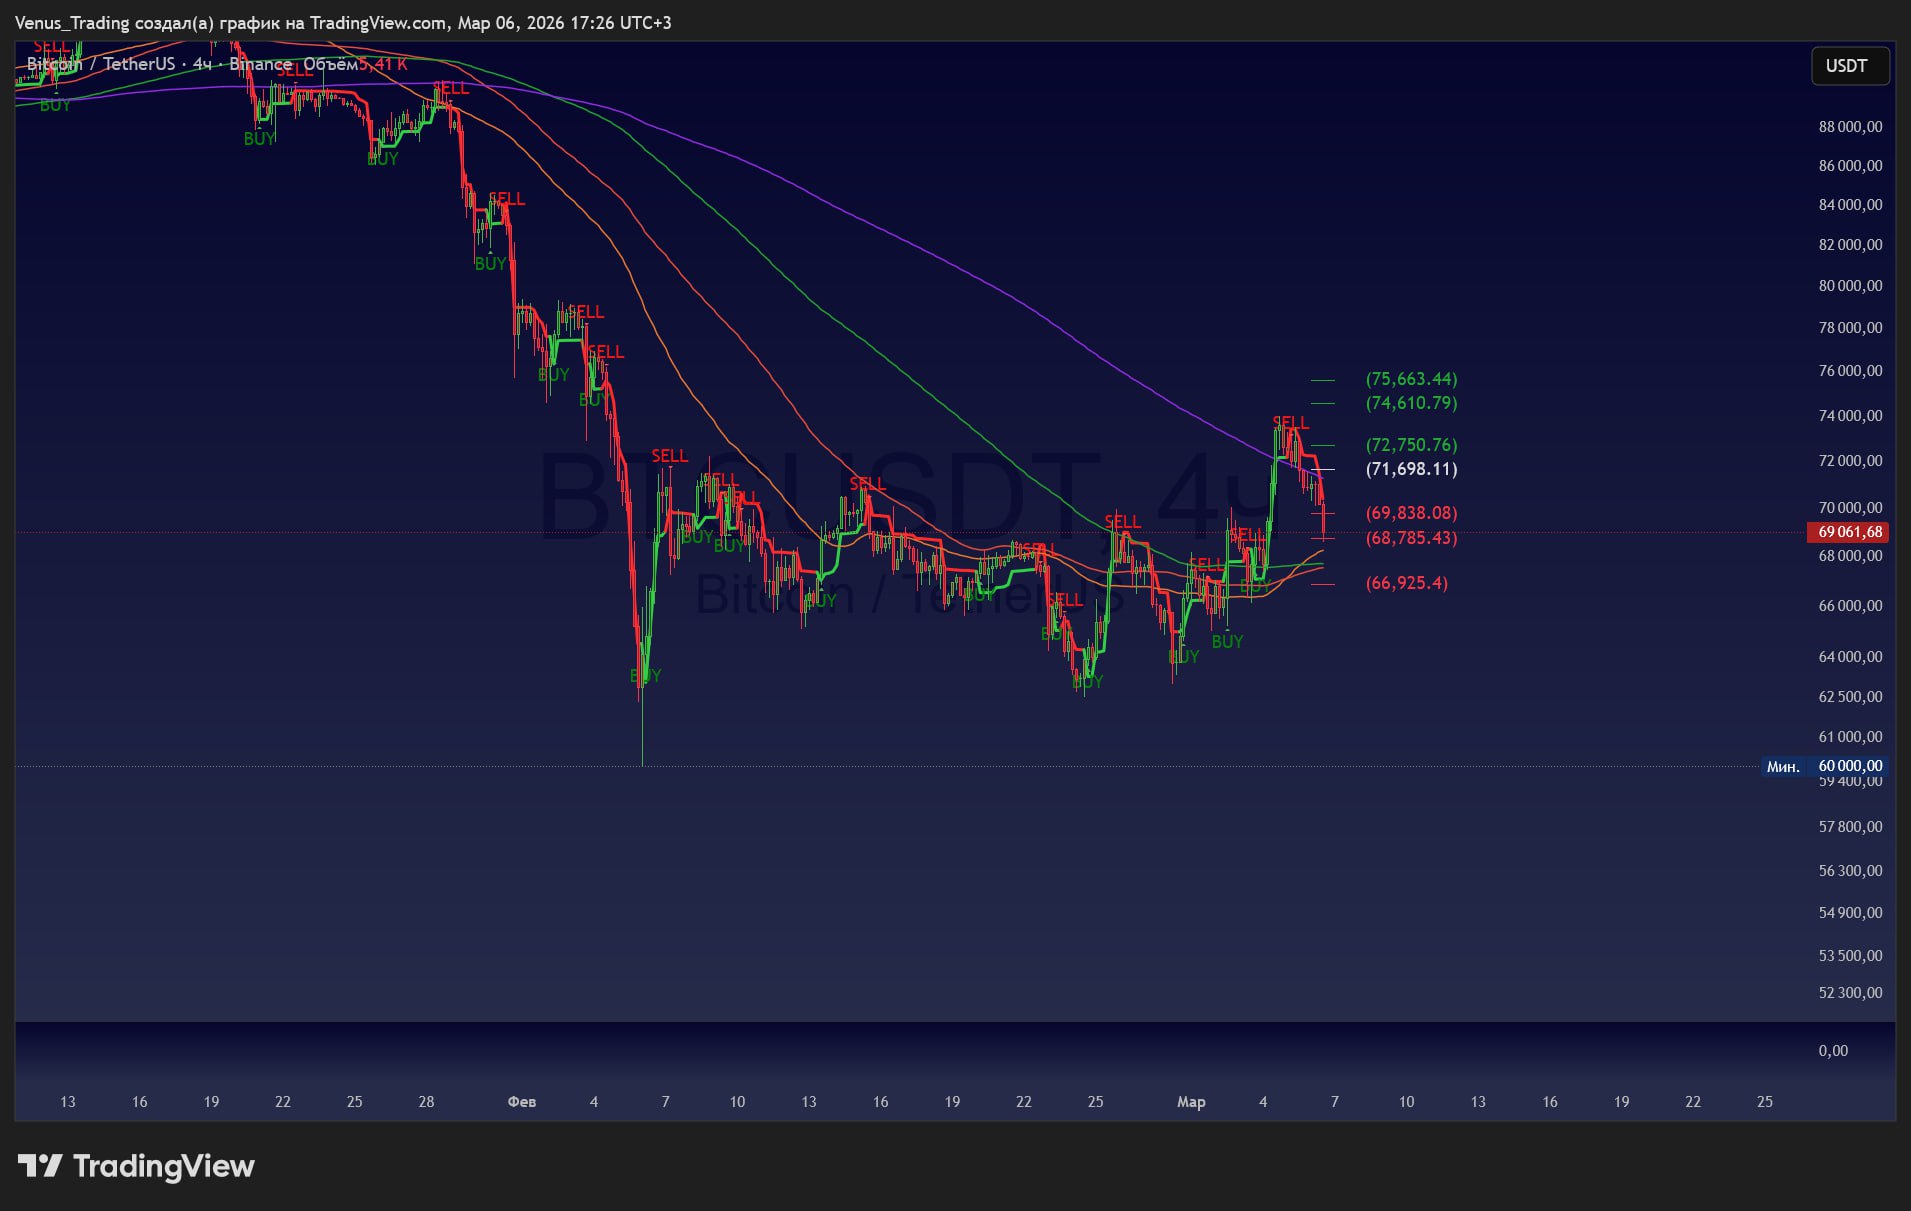Screen dimensions: 1911x1211
Task: Click the 57 800,00 price axis label
Action: 1850,826
